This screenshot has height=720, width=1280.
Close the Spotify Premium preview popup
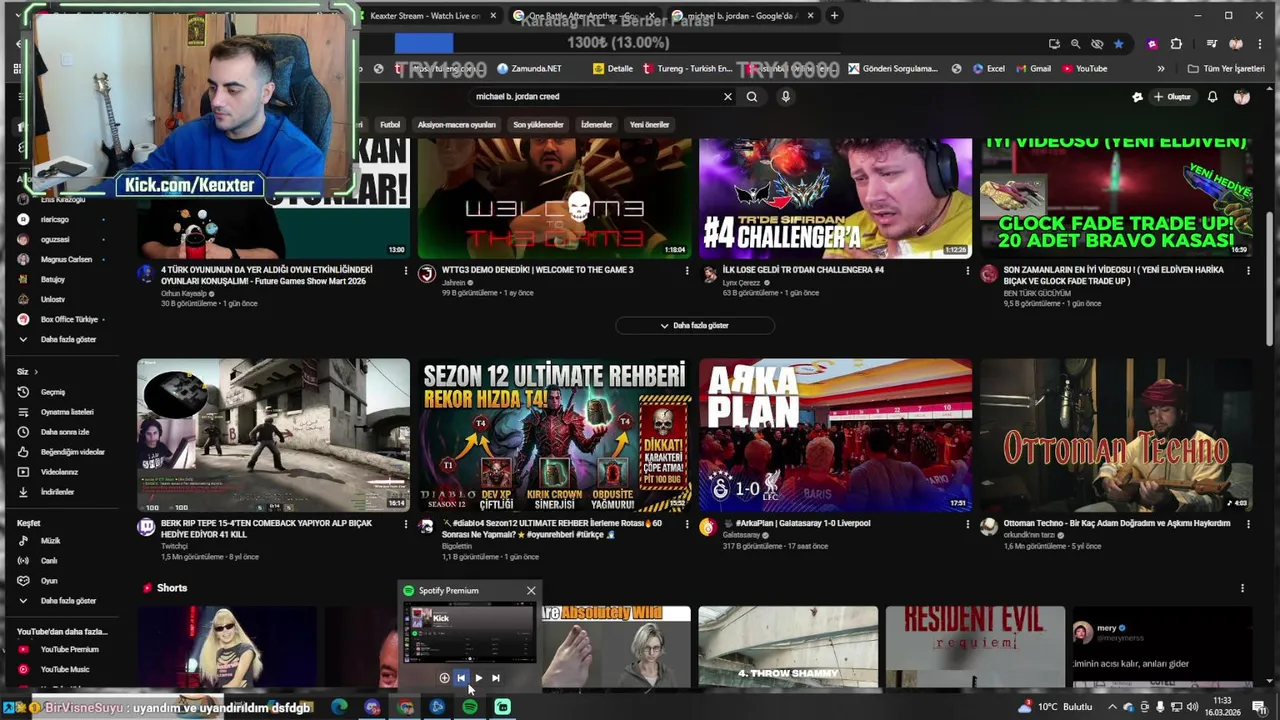tap(531, 591)
